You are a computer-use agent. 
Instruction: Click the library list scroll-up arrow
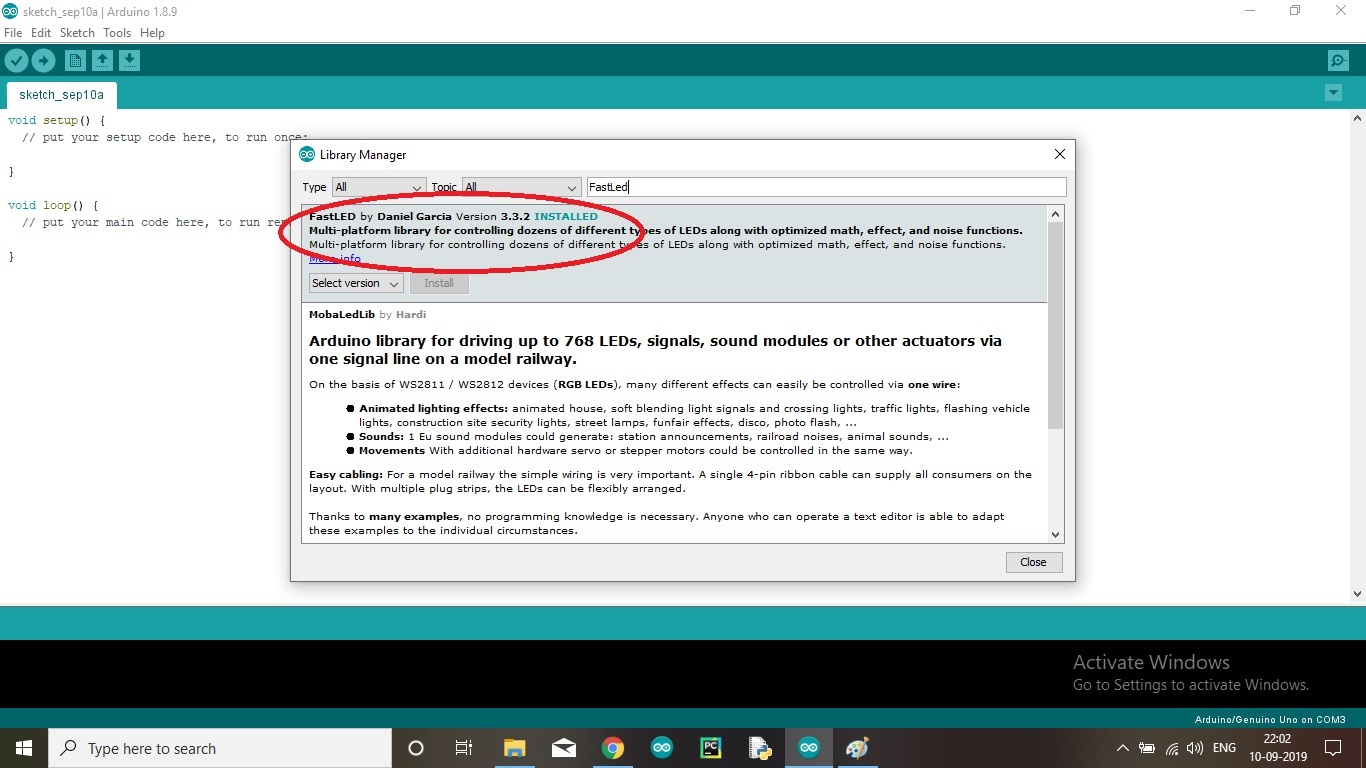1055,214
